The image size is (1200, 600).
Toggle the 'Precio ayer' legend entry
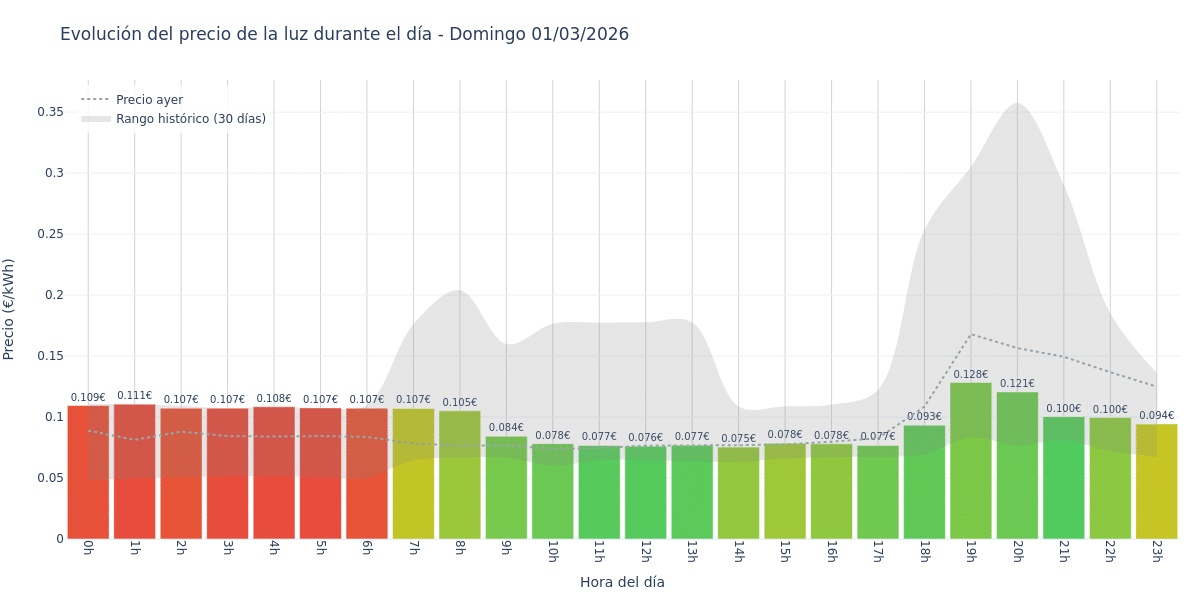[149, 100]
